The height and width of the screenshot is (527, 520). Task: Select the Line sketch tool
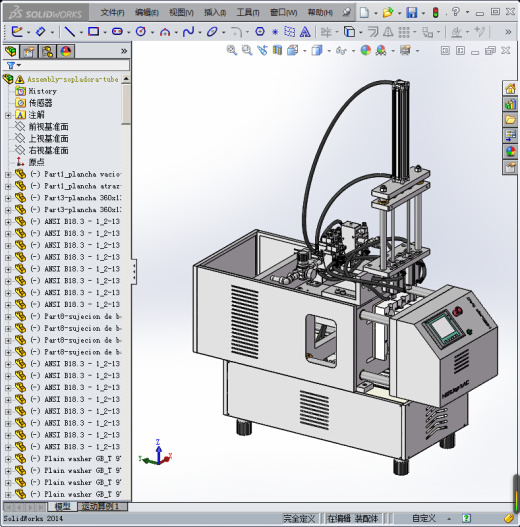coord(70,32)
